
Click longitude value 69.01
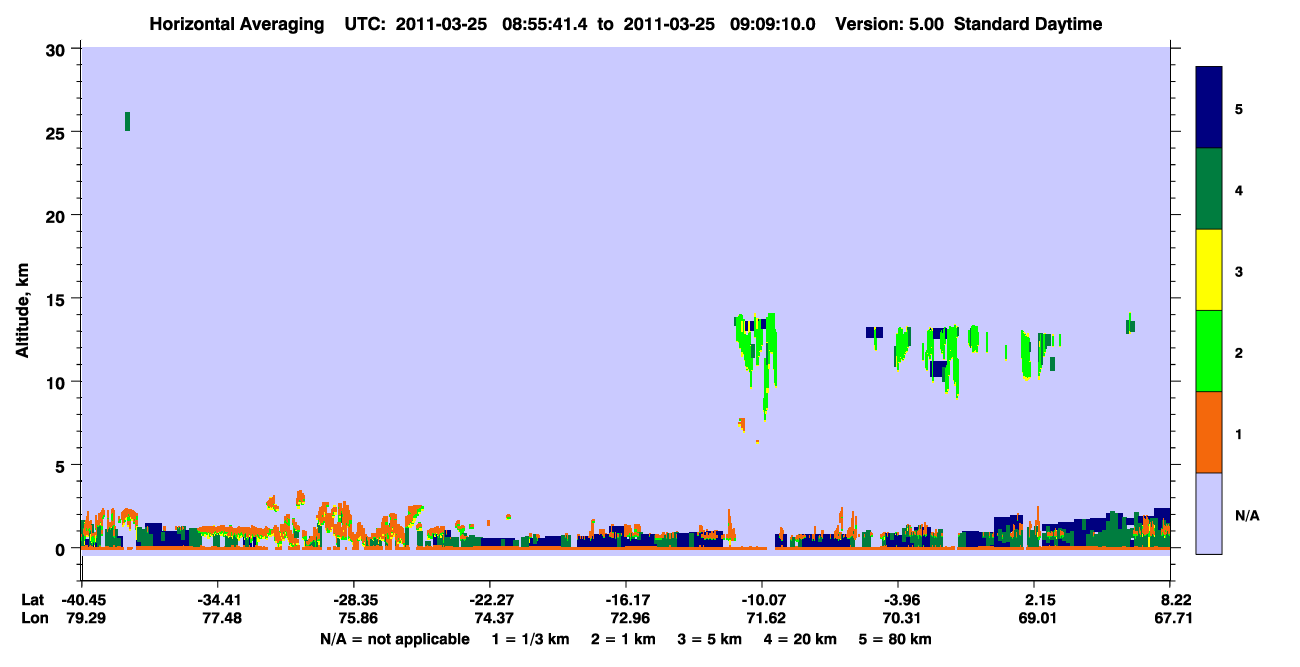click(1037, 619)
